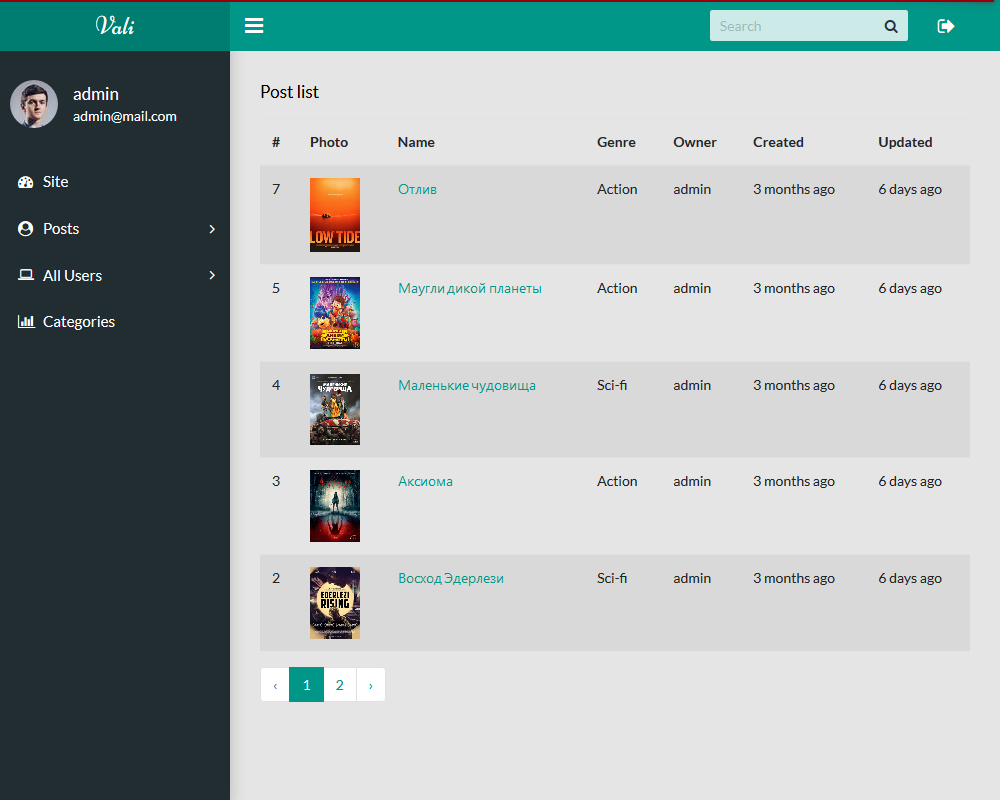Image resolution: width=1000 pixels, height=800 pixels.
Task: Click the Photo column header
Action: pos(329,142)
